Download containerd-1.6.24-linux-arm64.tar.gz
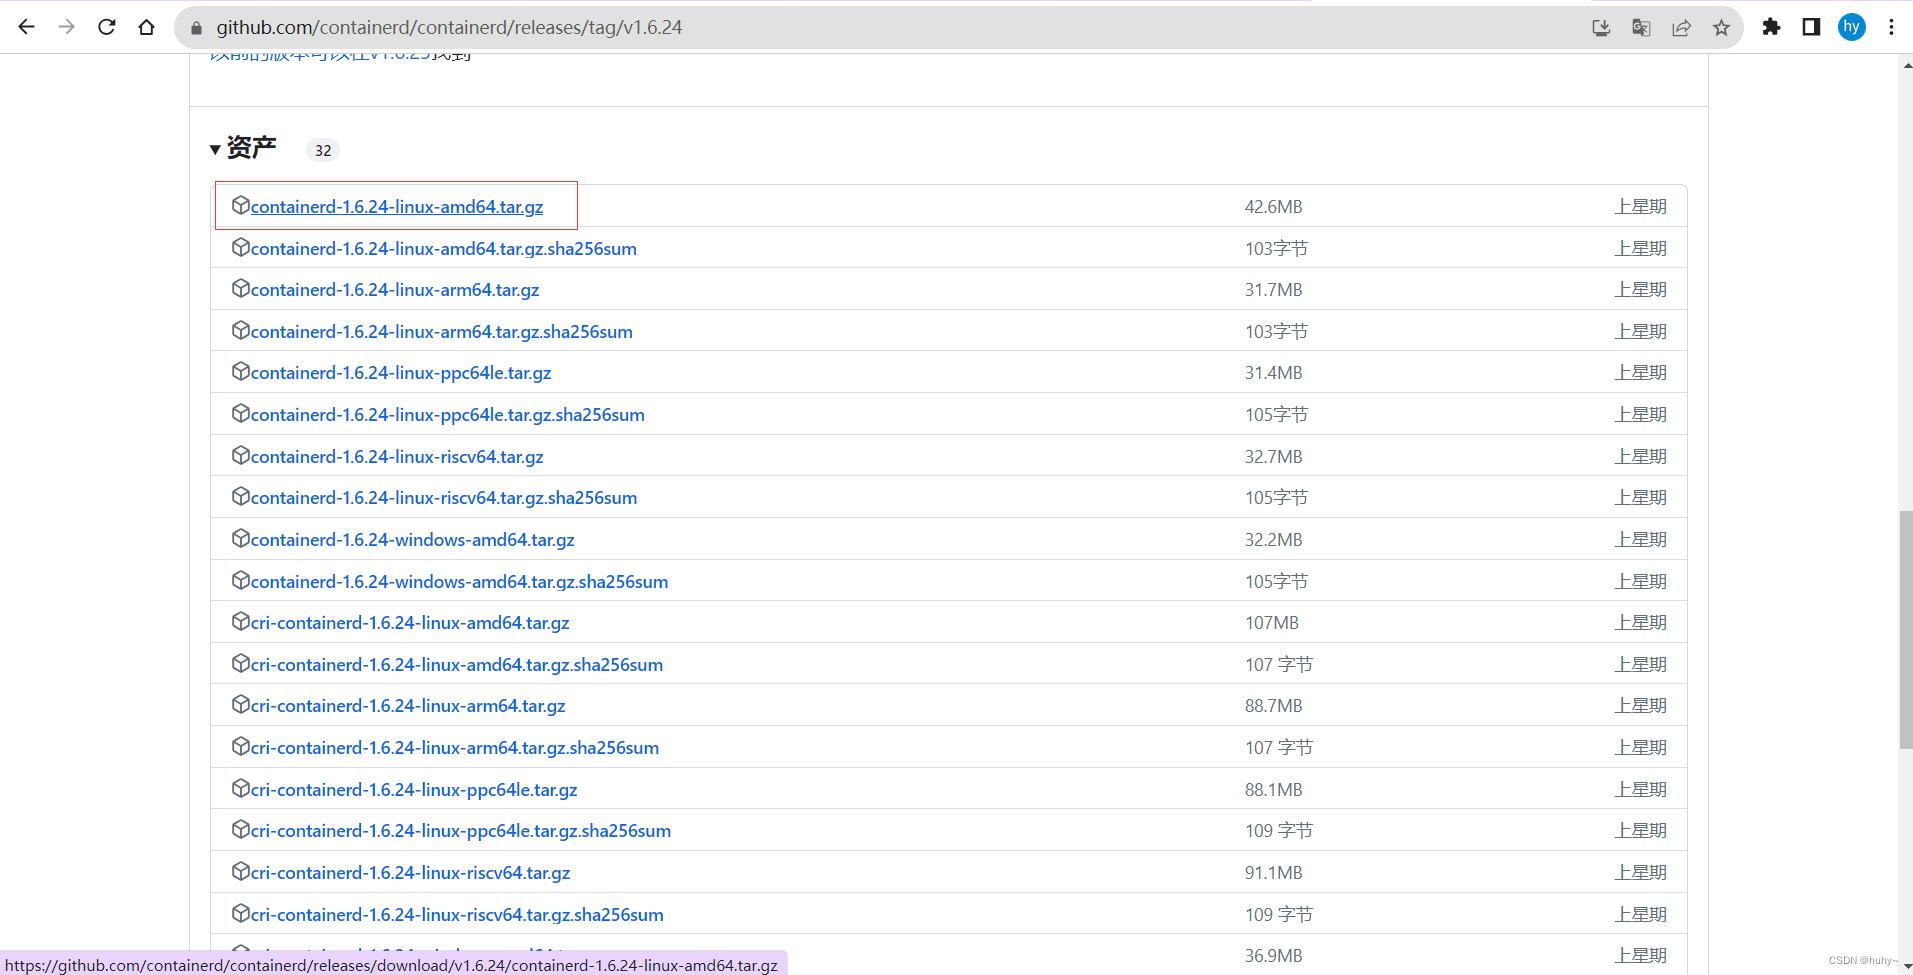Screen dimensions: 1913x975 [395, 290]
